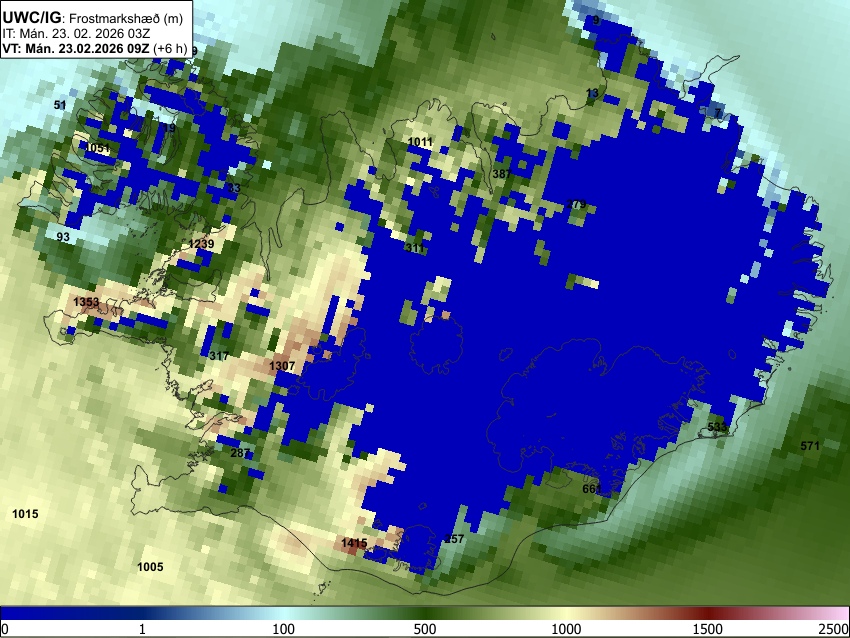This screenshot has height=638, width=850.
Task: Click the map value 1239
Action: click(x=201, y=243)
